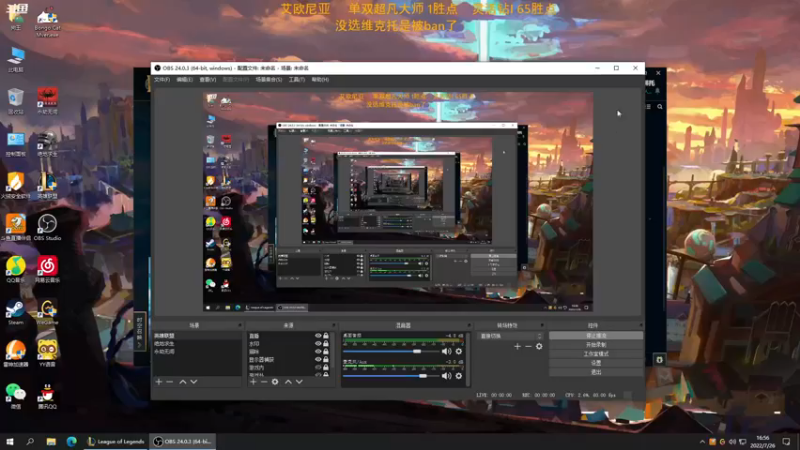Select the 显示器捕获 source row
The image size is (800, 450).
[289, 360]
